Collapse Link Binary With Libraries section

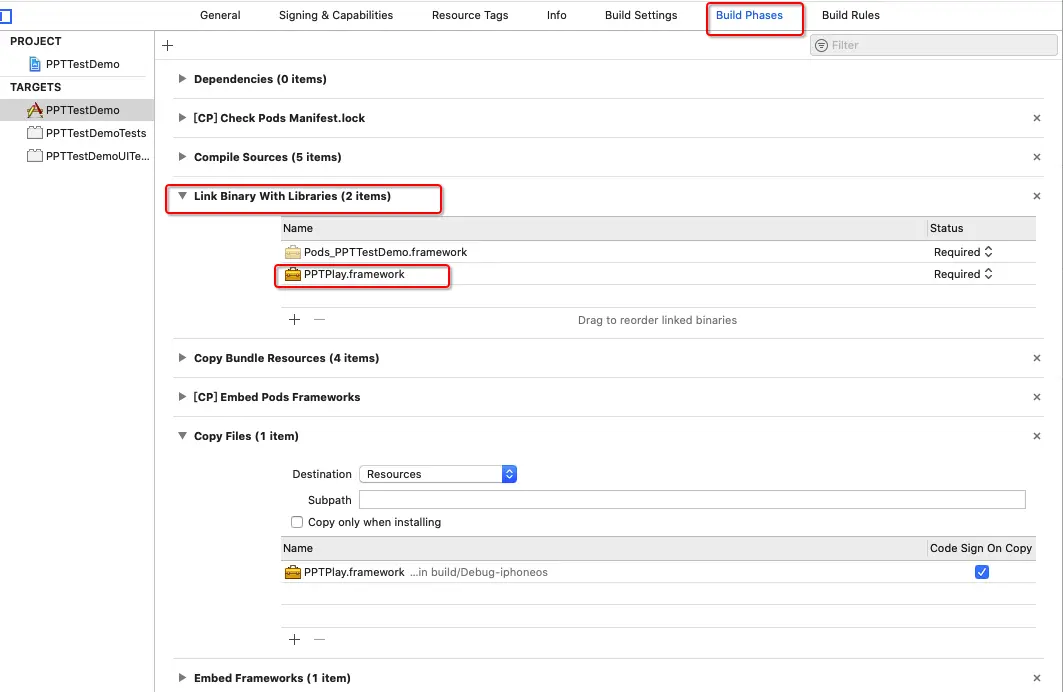click(182, 196)
